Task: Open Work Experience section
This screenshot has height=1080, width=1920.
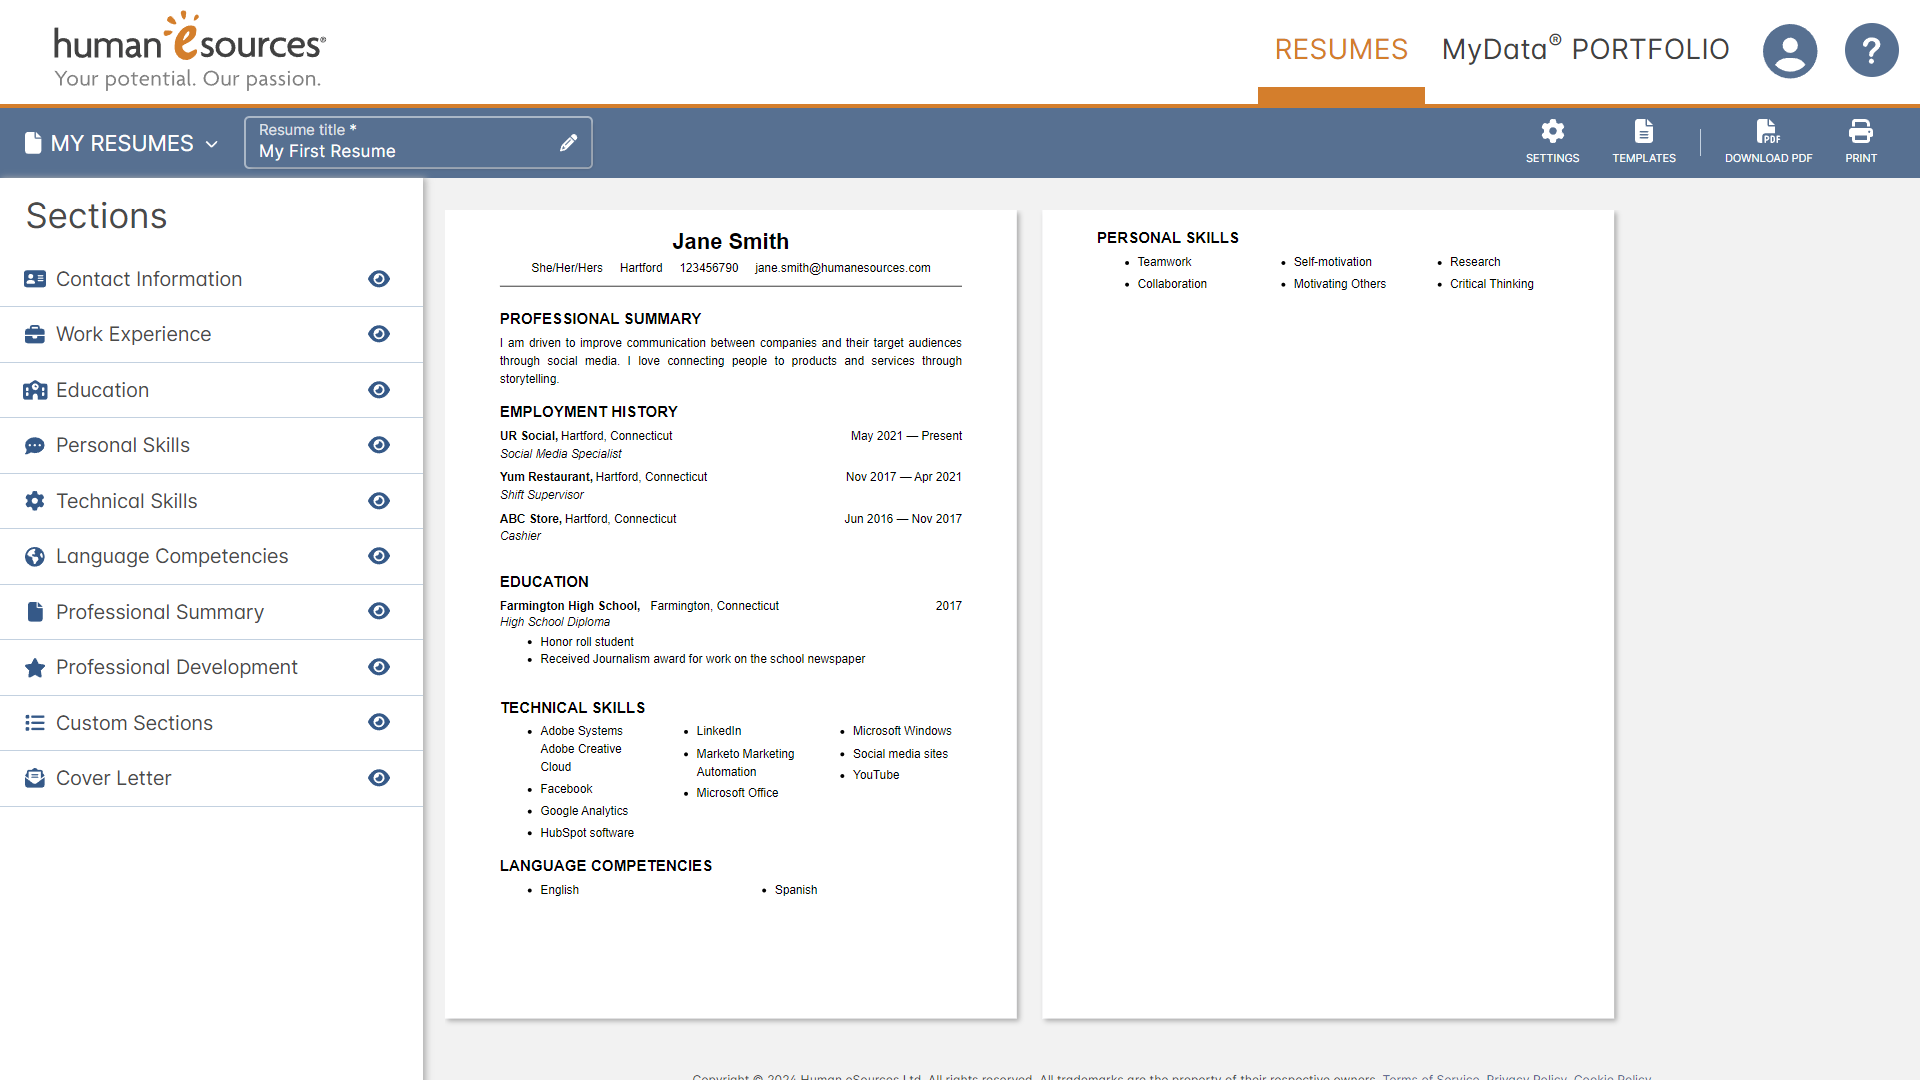Action: click(134, 334)
